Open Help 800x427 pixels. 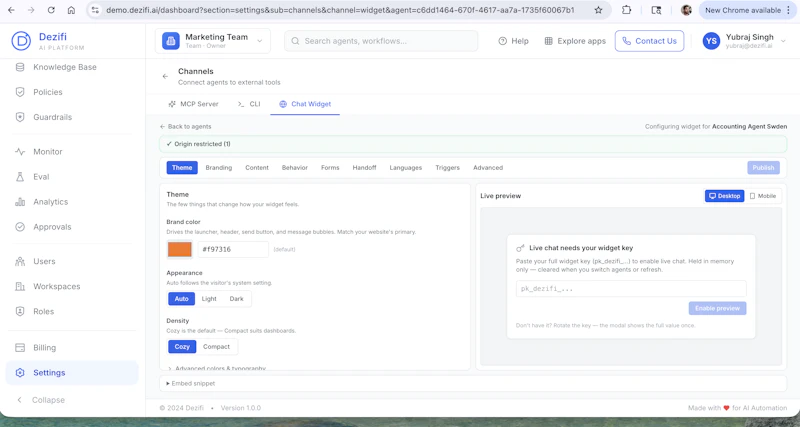(513, 41)
